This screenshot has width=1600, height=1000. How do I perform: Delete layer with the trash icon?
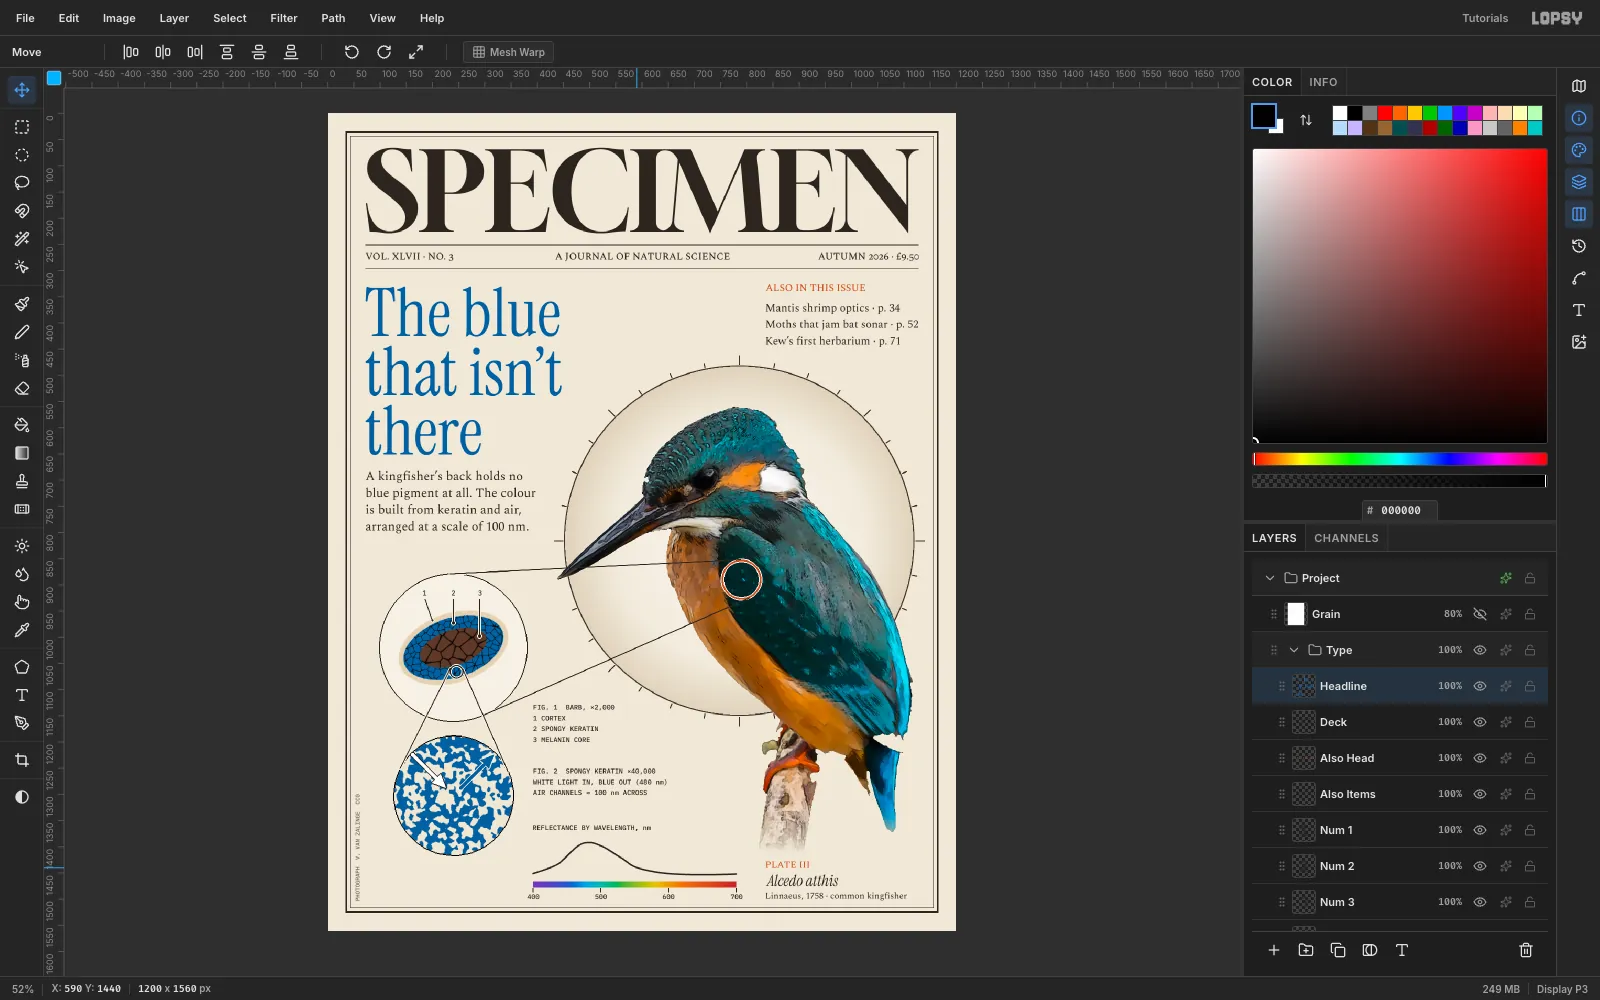(x=1526, y=950)
